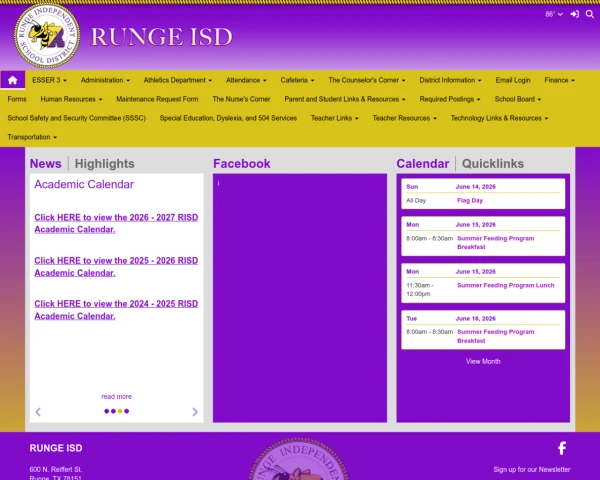
Task: Click the RUNGE ISD footer heading
Action: [56, 448]
